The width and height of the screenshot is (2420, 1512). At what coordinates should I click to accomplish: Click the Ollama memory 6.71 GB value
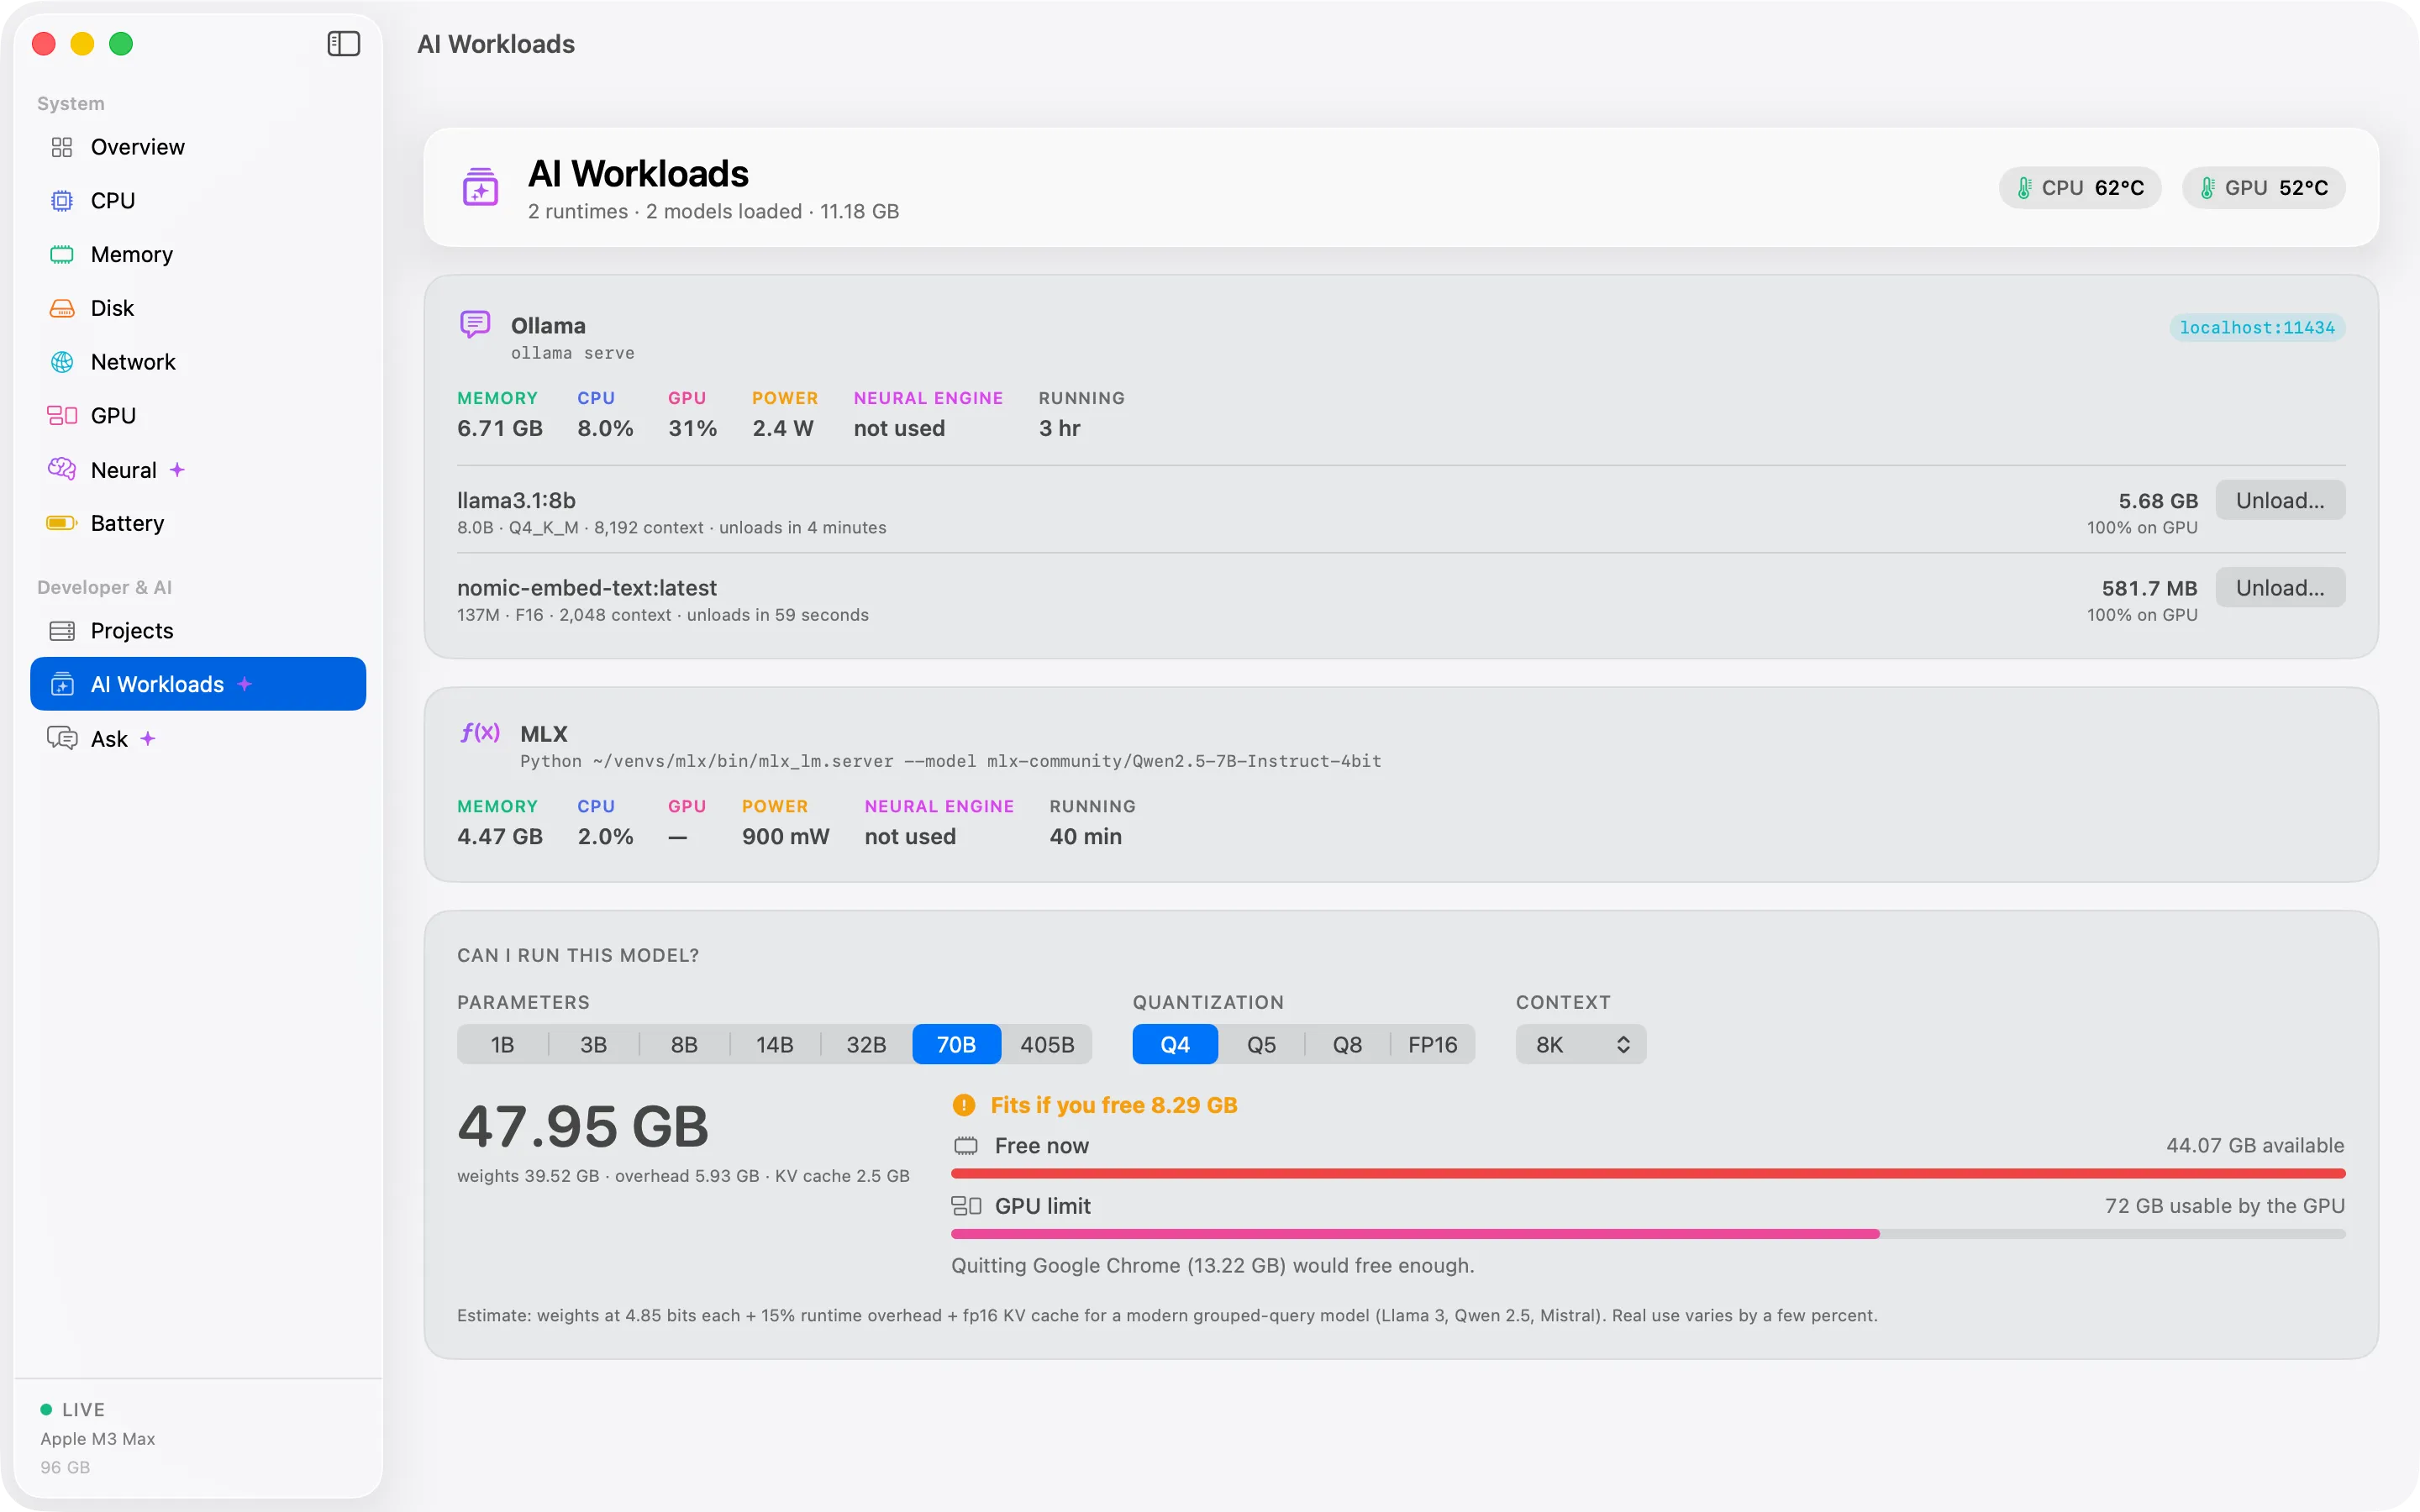(x=500, y=428)
